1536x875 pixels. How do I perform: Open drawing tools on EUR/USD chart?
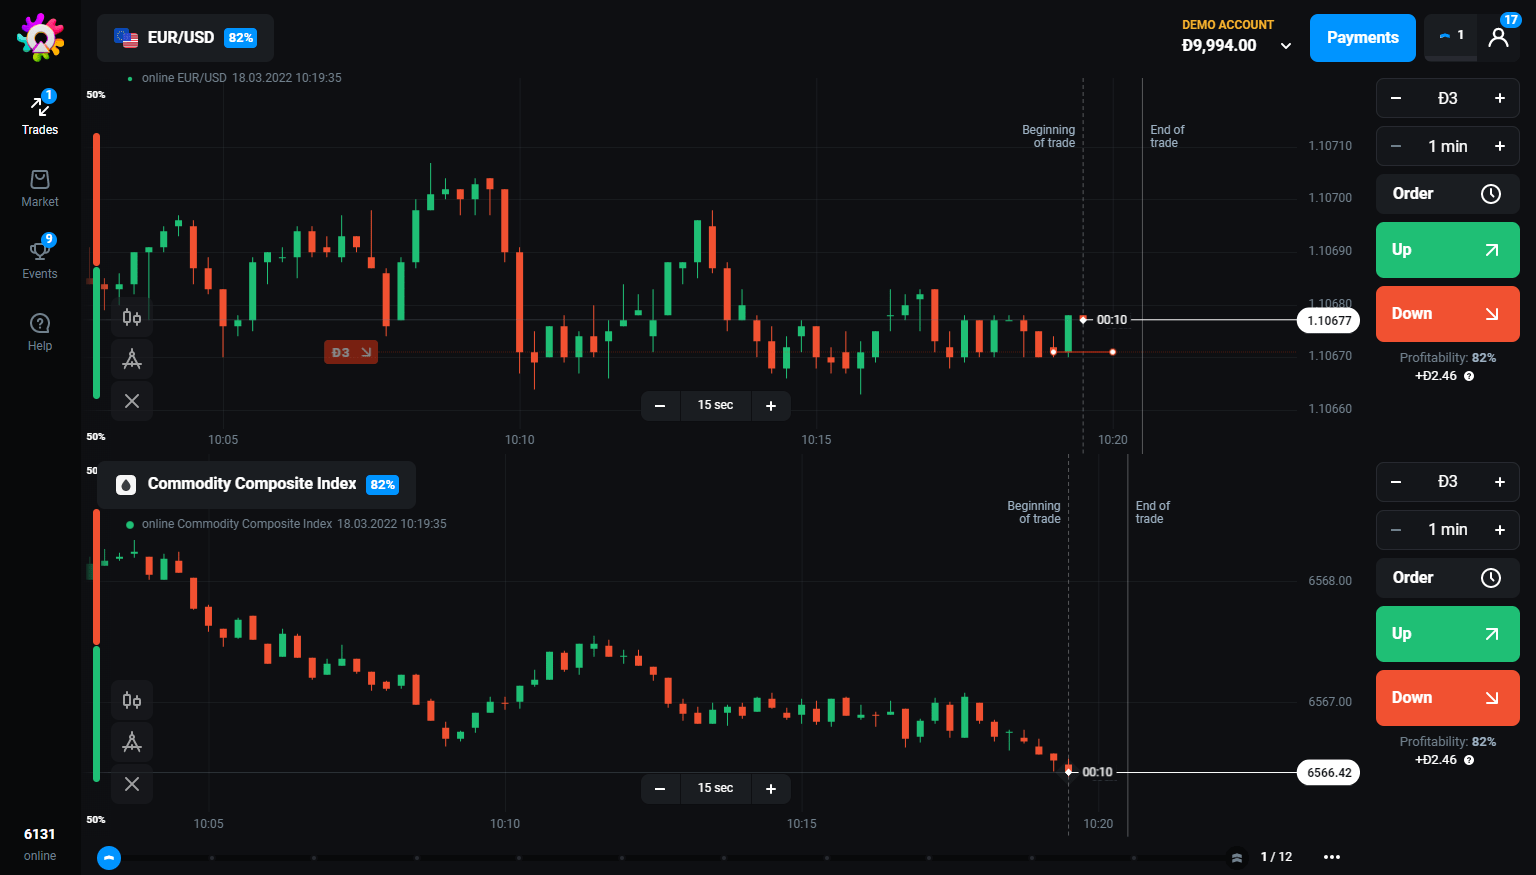(x=132, y=359)
